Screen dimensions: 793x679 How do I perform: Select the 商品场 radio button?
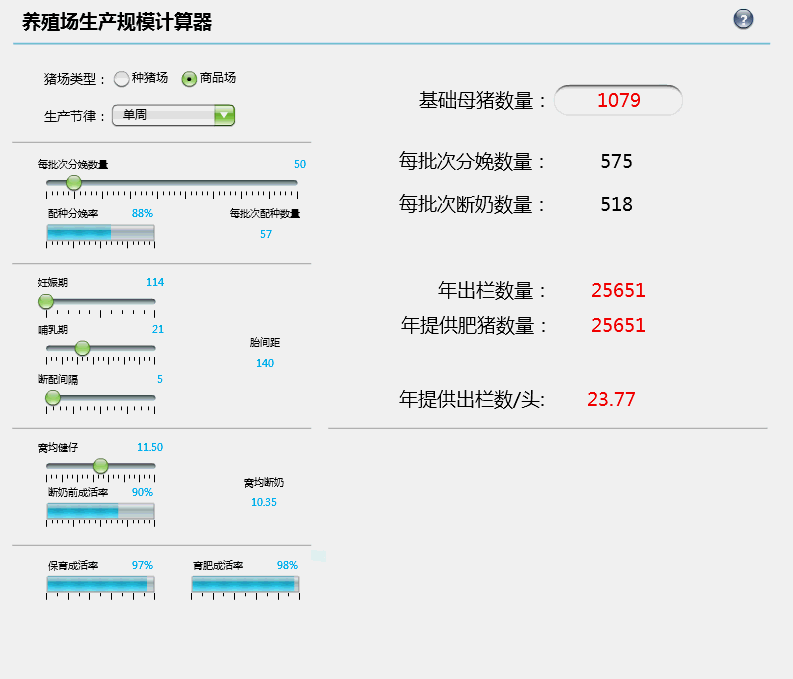[189, 78]
